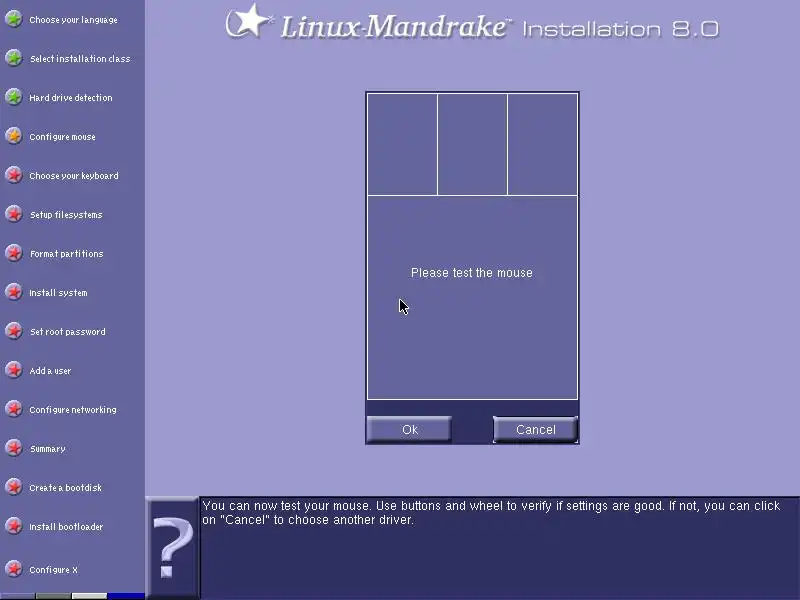Screen dimensions: 800x600
Task: Click the red star beside Add a user
Action: [14, 370]
